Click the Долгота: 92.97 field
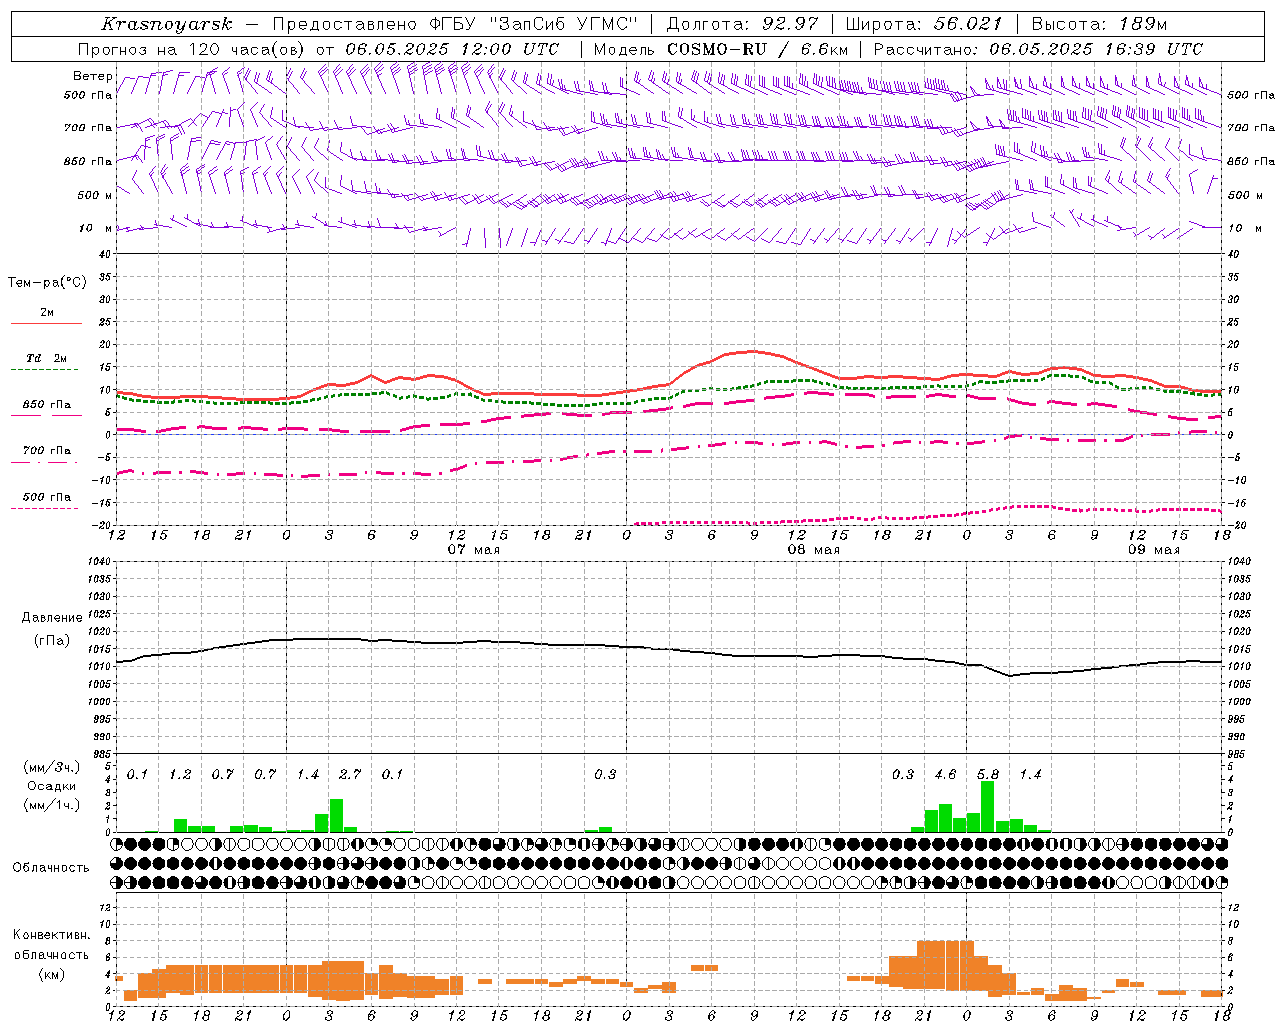1280x1024 pixels. tap(742, 24)
